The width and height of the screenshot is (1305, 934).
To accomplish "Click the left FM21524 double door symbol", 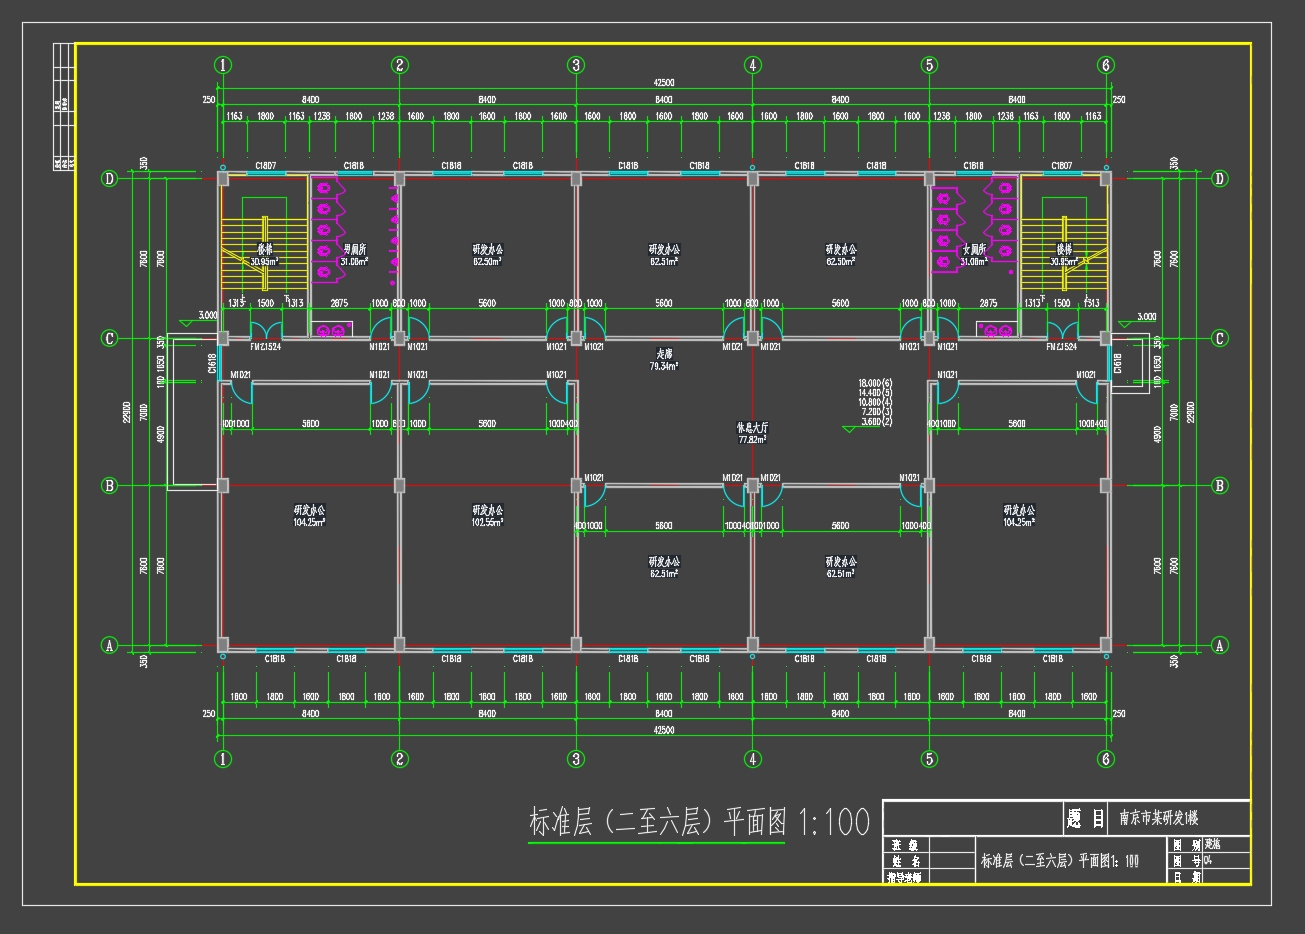I will click(265, 329).
